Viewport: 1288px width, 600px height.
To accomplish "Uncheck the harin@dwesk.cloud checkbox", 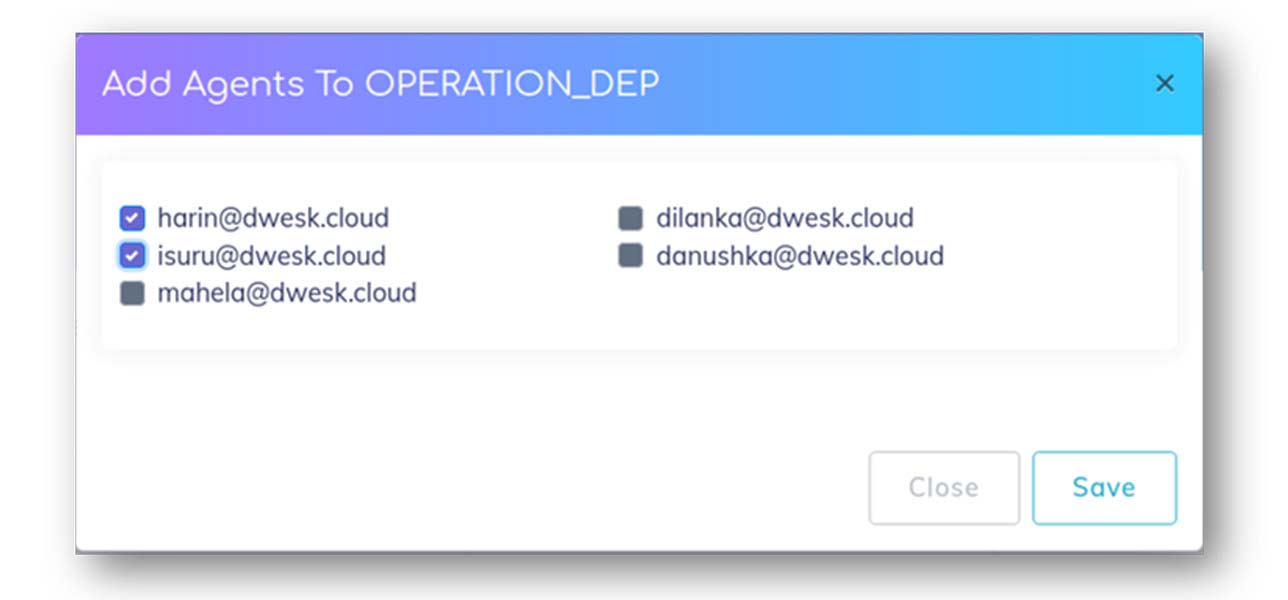I will click(132, 218).
